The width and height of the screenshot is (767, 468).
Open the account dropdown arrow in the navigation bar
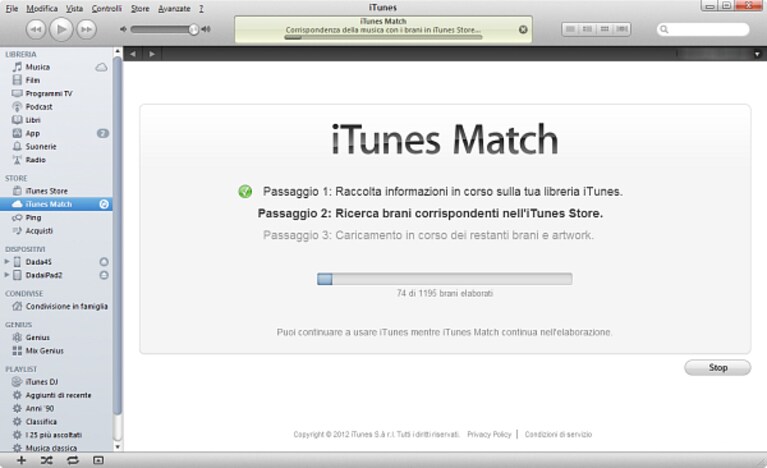[757, 54]
